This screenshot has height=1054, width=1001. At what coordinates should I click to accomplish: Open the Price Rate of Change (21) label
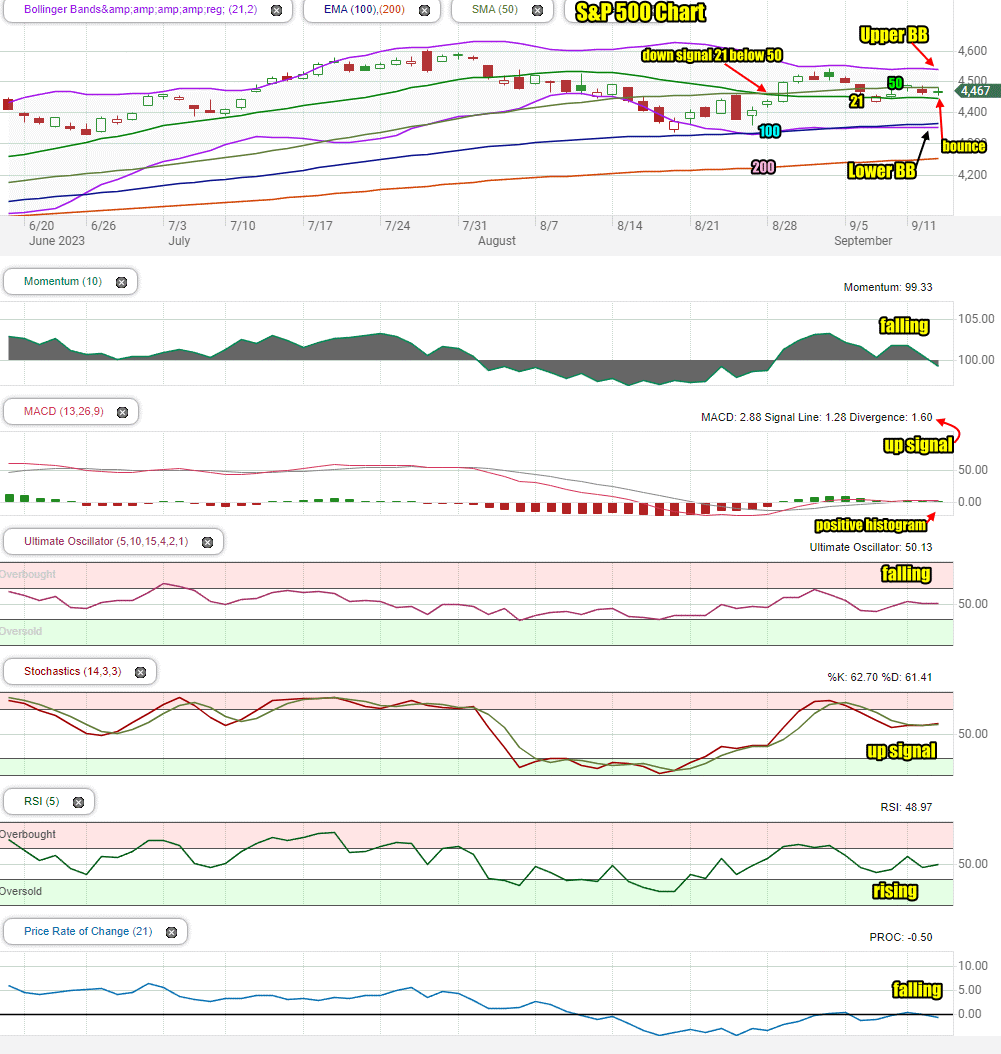click(88, 931)
